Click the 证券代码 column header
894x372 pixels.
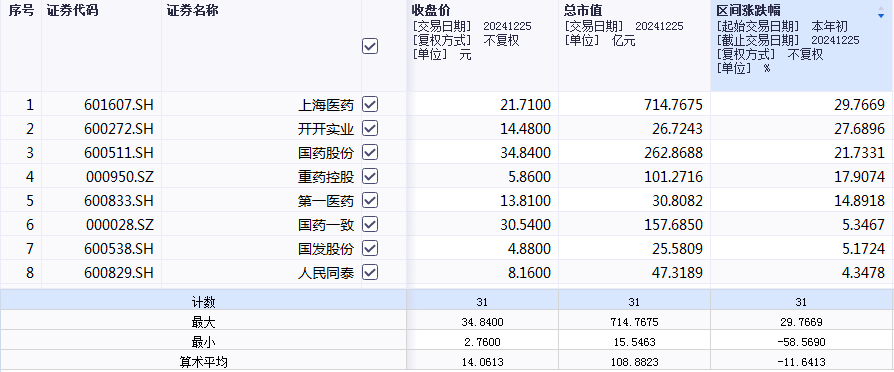click(x=70, y=10)
